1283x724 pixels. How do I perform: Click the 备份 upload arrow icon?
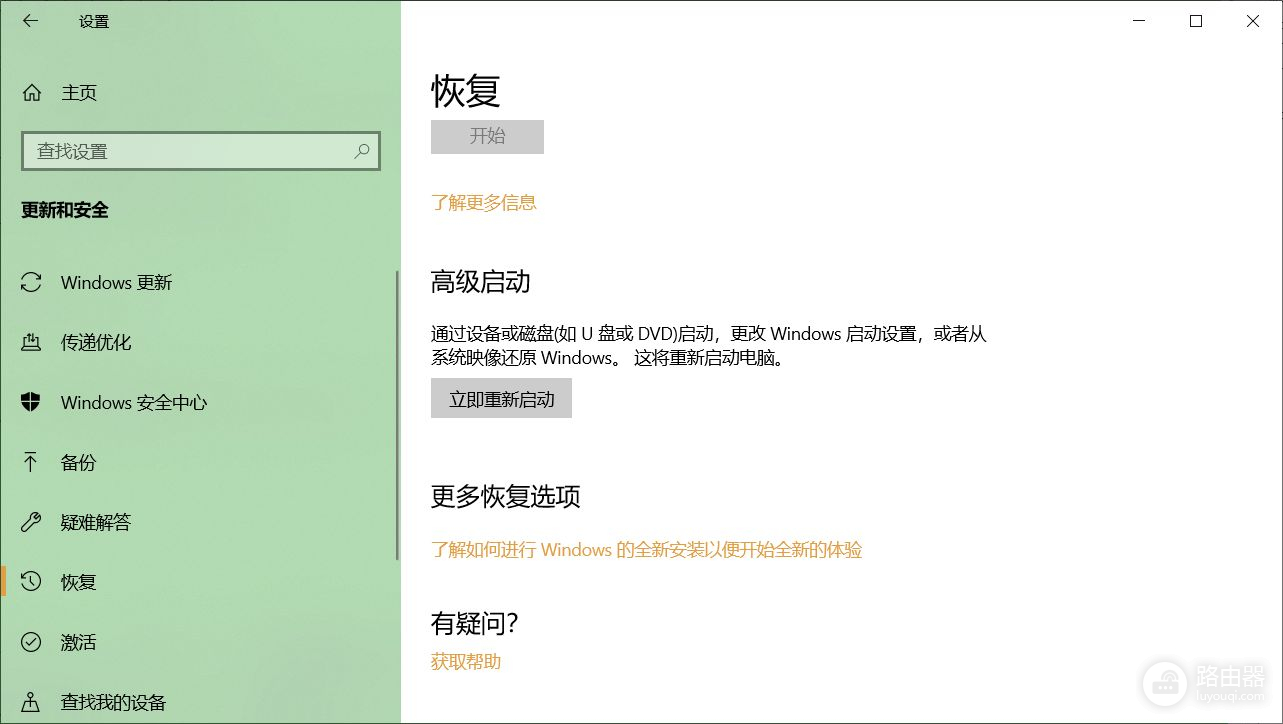(31, 463)
